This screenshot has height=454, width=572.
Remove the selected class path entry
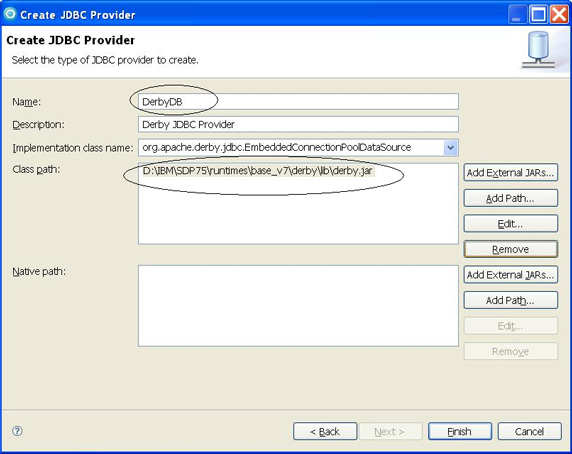[x=511, y=249]
